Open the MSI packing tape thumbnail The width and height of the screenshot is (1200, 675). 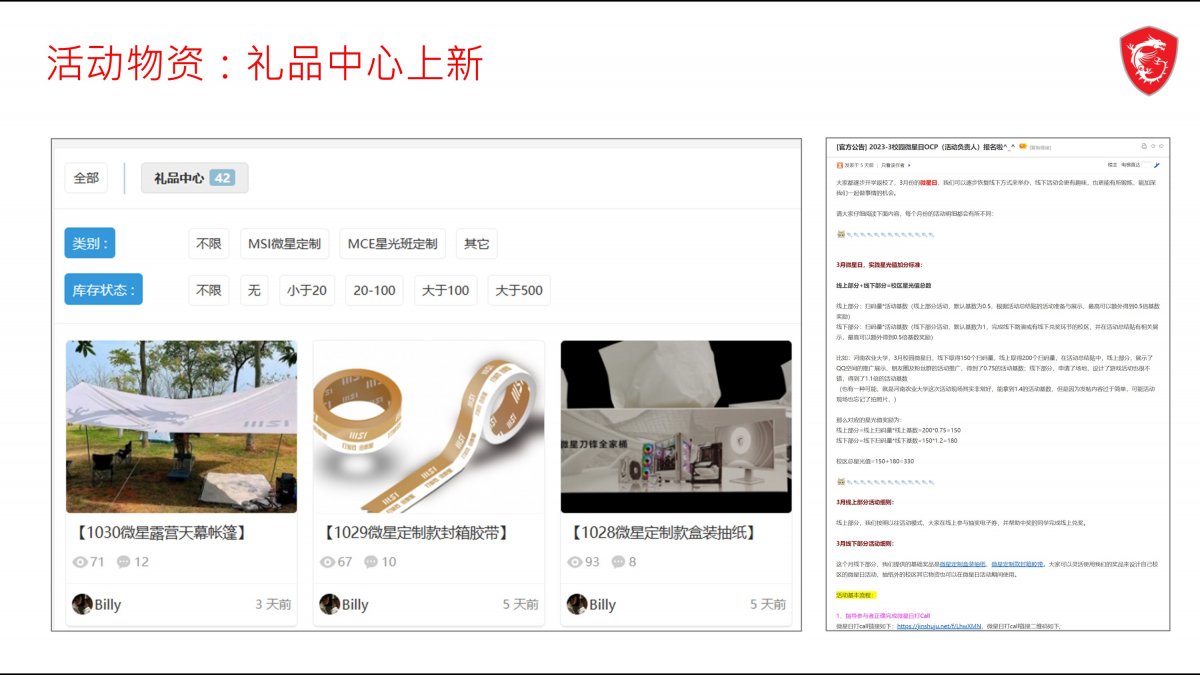point(429,427)
